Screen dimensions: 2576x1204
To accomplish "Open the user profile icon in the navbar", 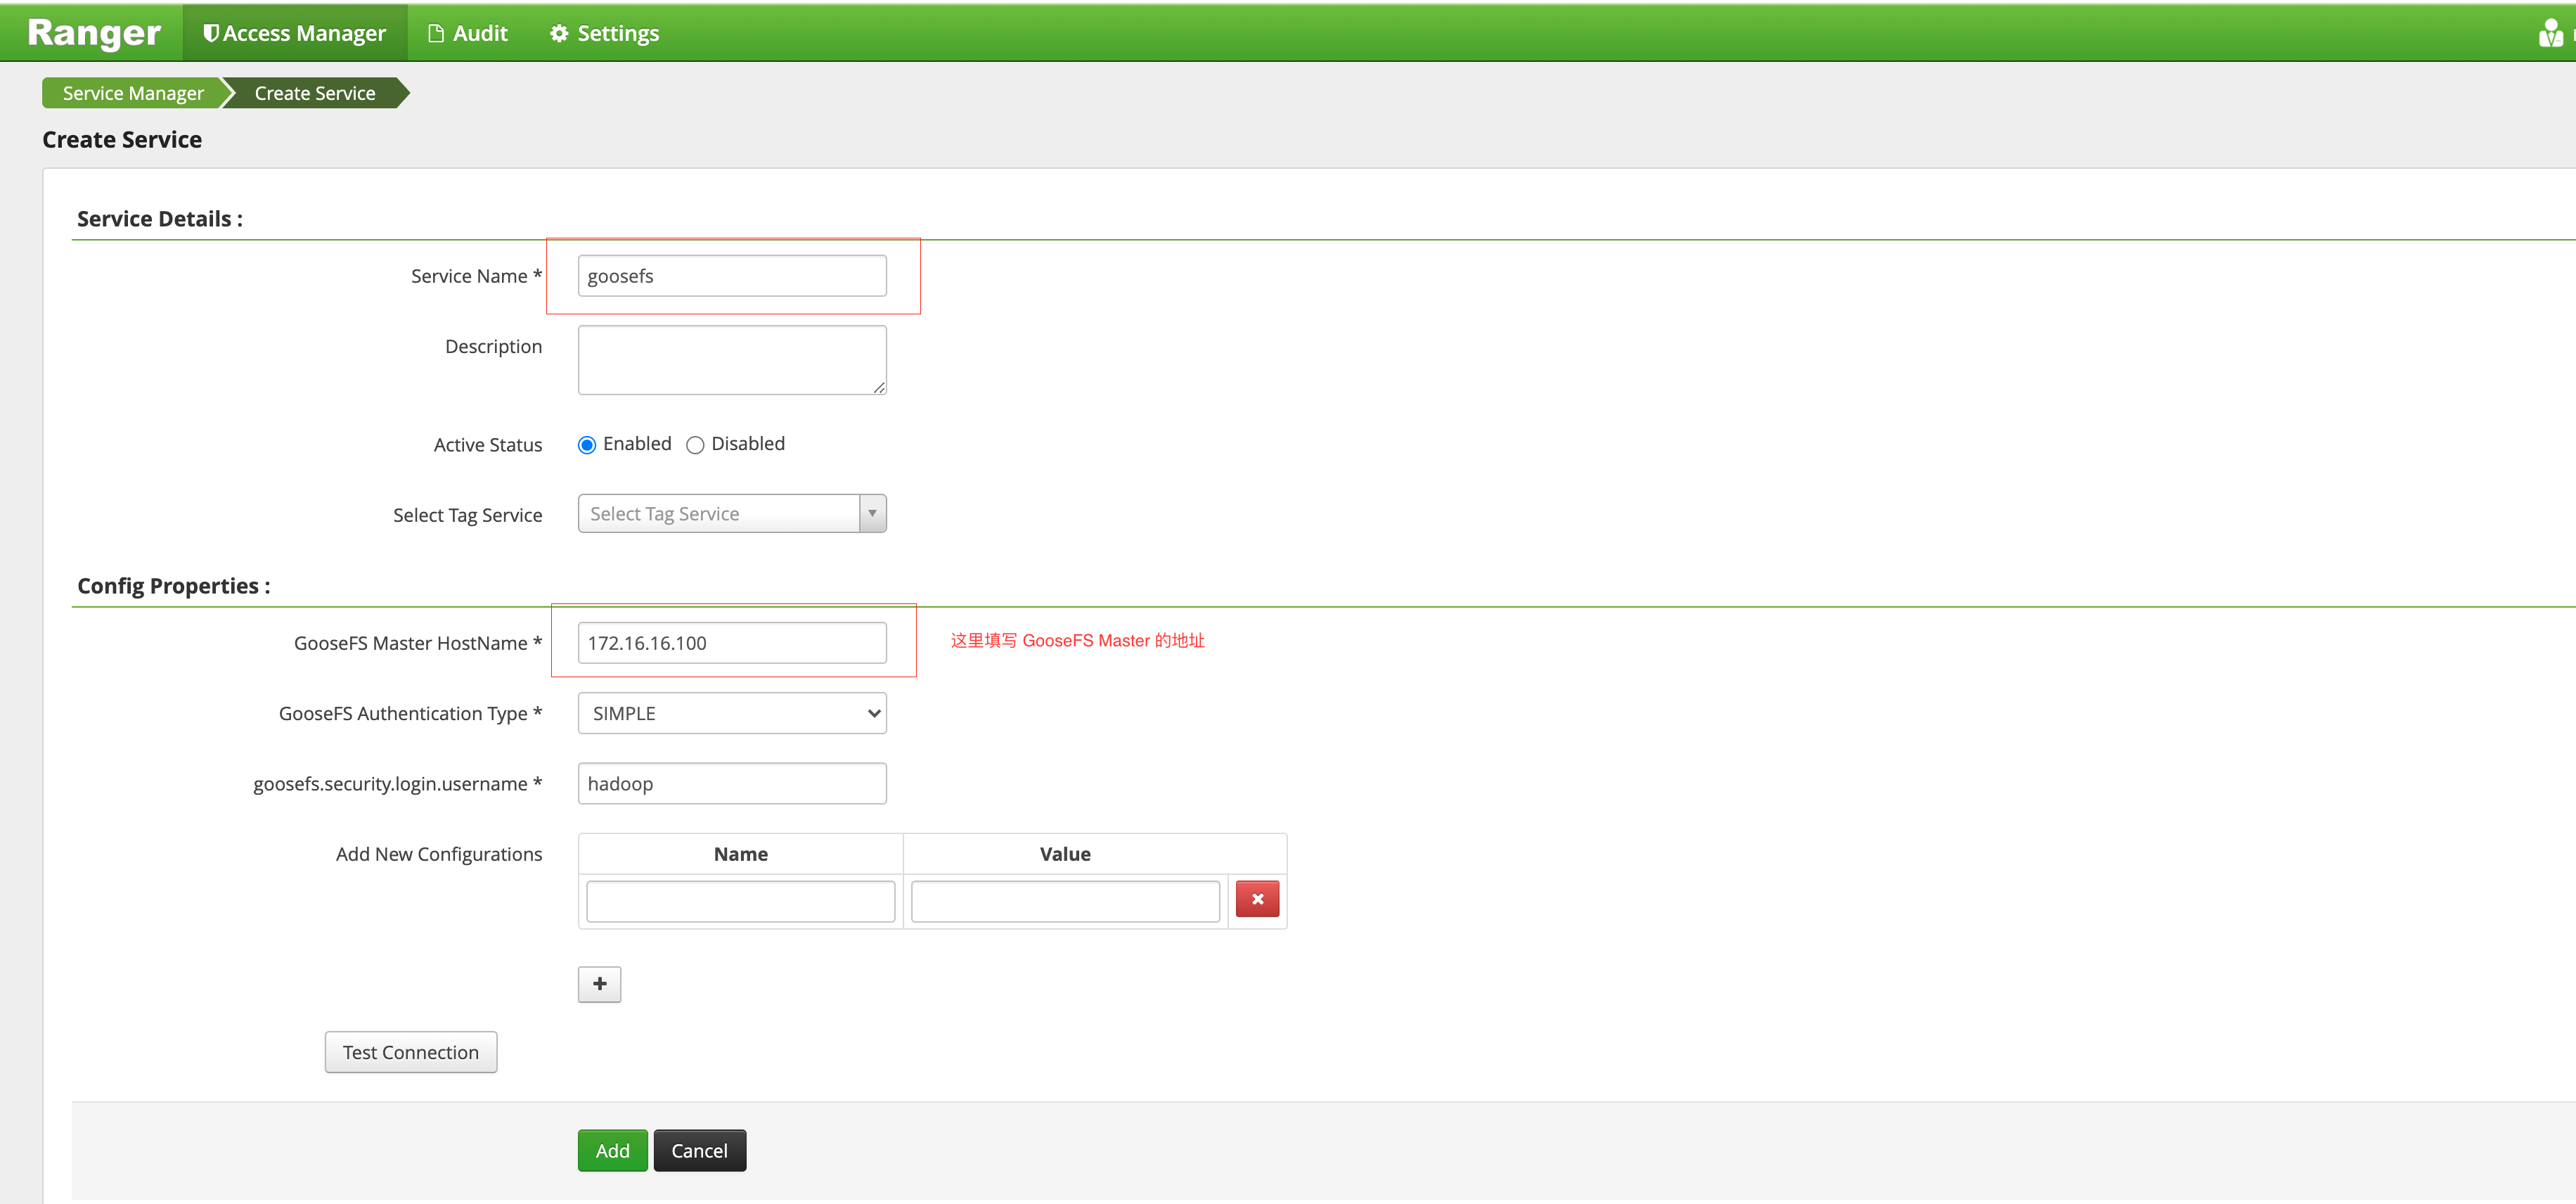I will pyautogui.click(x=2549, y=31).
